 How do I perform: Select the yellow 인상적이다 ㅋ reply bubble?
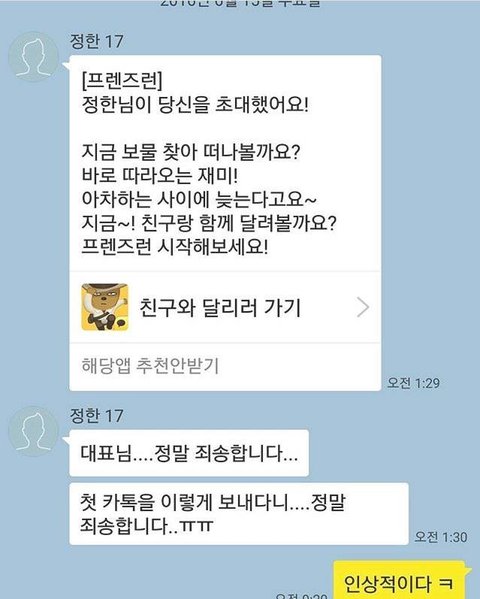pos(399,581)
